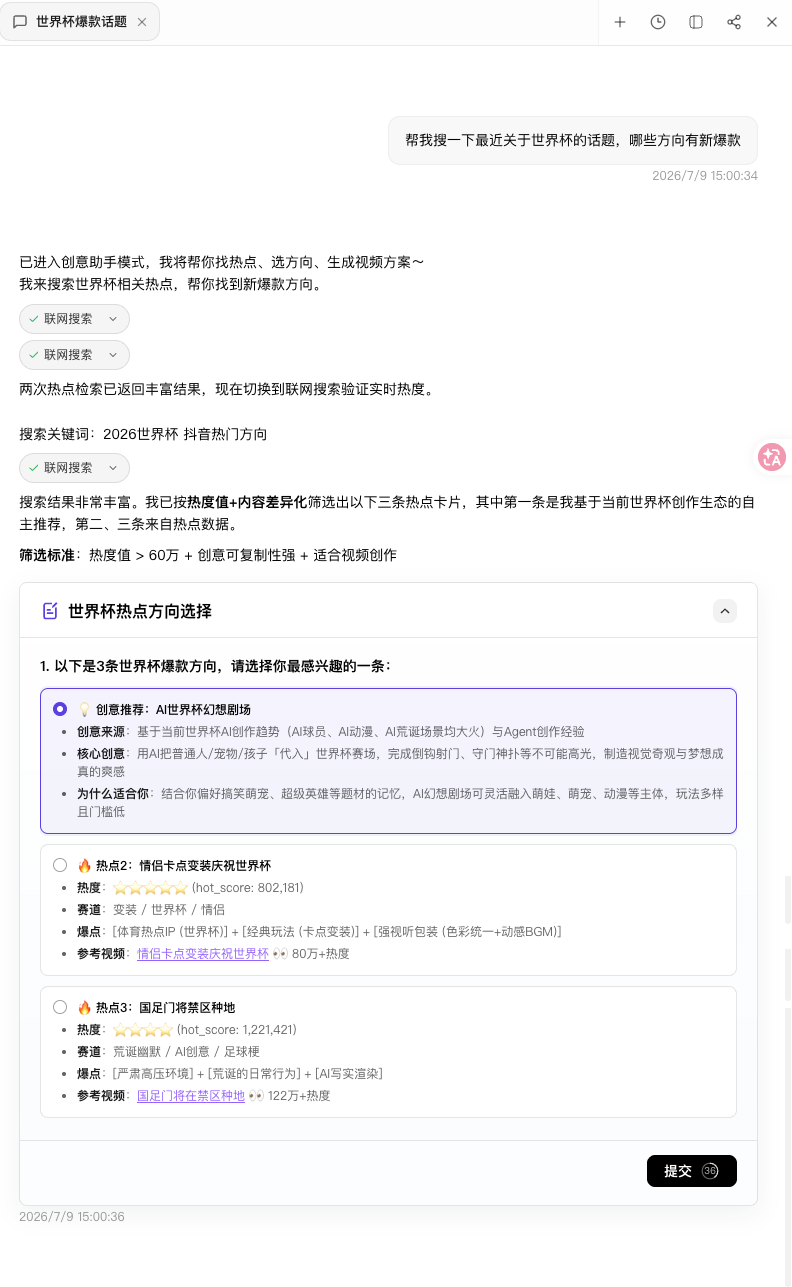Switch to the 世界杯爆款话题 tab

[x=80, y=22]
